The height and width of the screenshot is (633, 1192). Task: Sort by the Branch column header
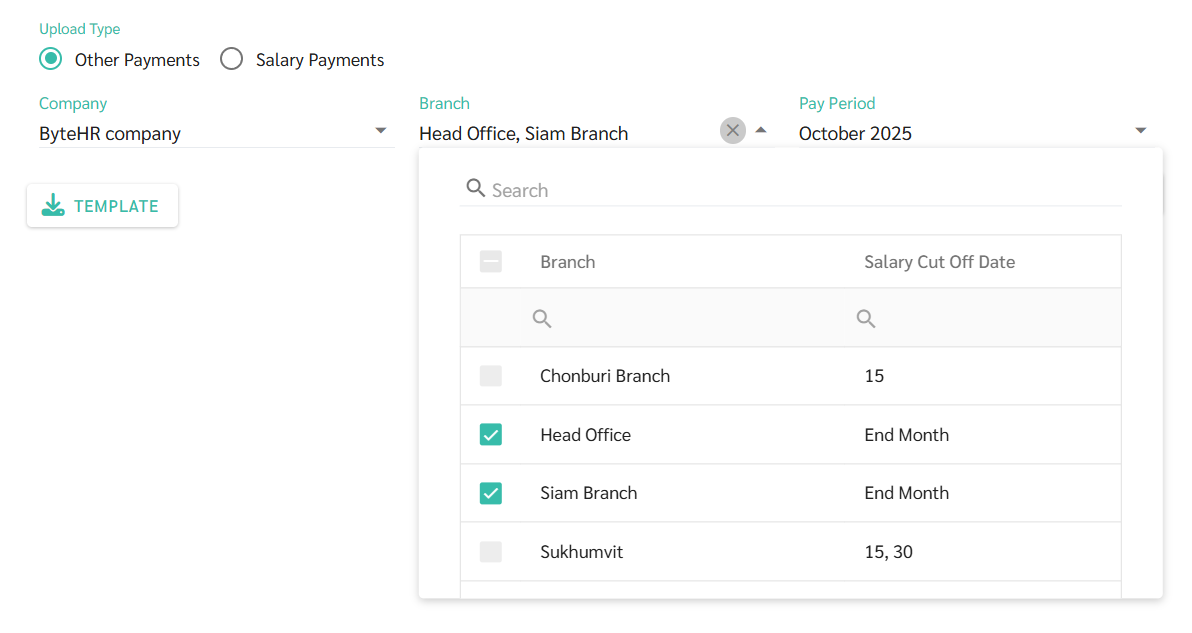tap(568, 262)
